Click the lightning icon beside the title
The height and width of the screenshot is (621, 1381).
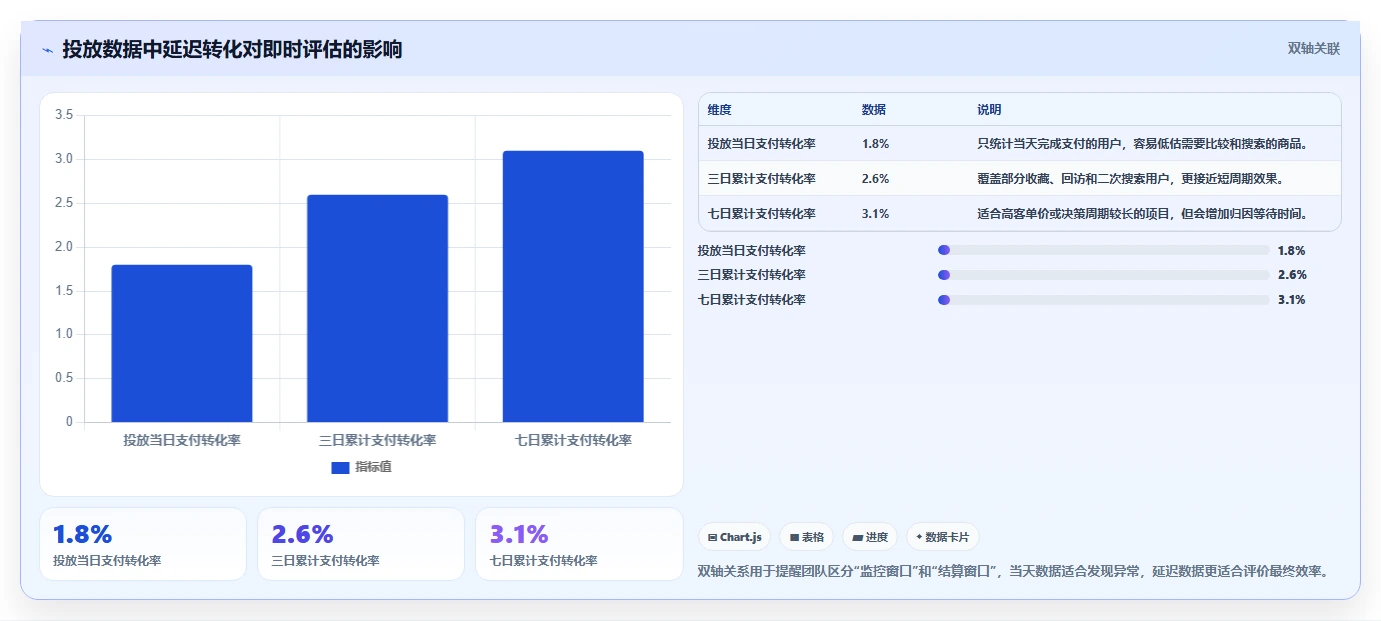click(48, 50)
